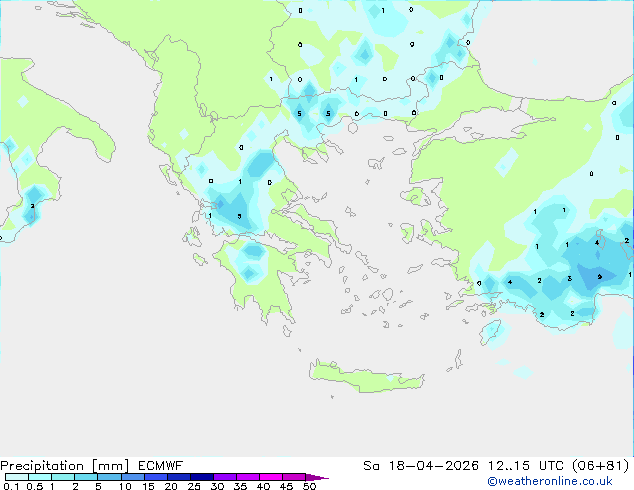
Task: Open the weatheronline.co.uk copyright link
Action: click(x=550, y=481)
